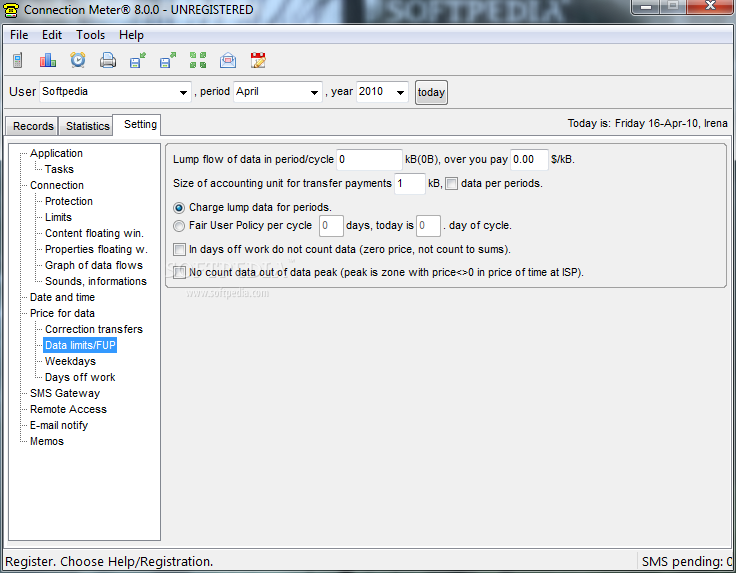The width and height of the screenshot is (736, 573).
Task: Select Tasks in settings tree
Action: point(59,169)
